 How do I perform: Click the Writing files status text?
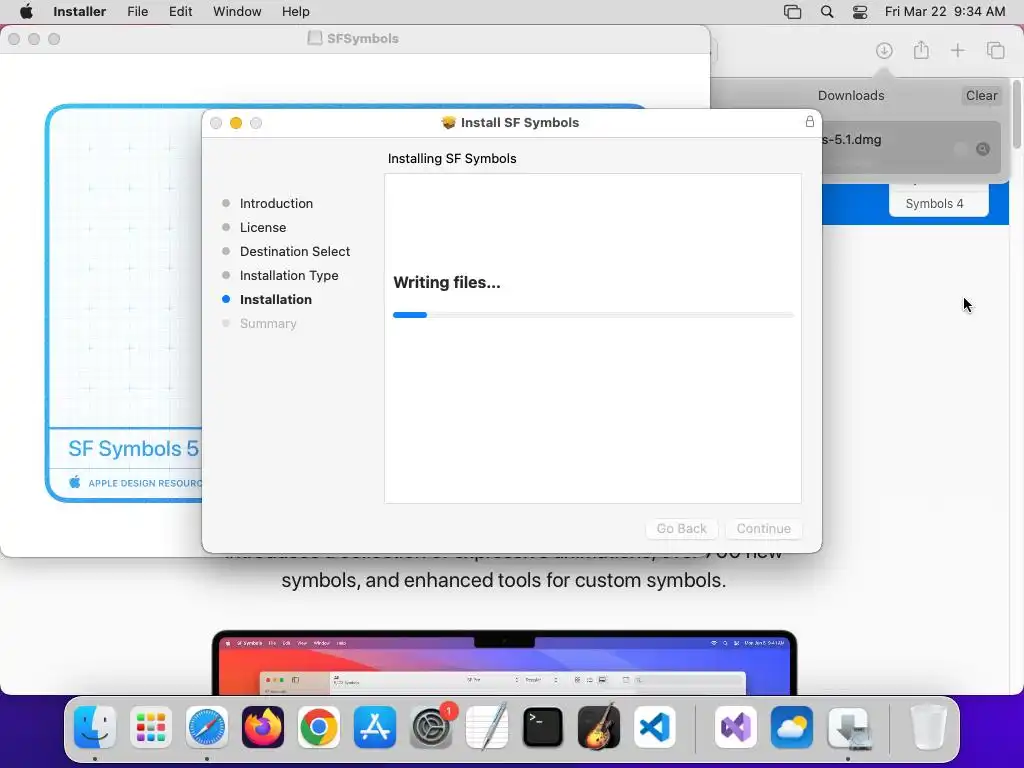pos(447,282)
